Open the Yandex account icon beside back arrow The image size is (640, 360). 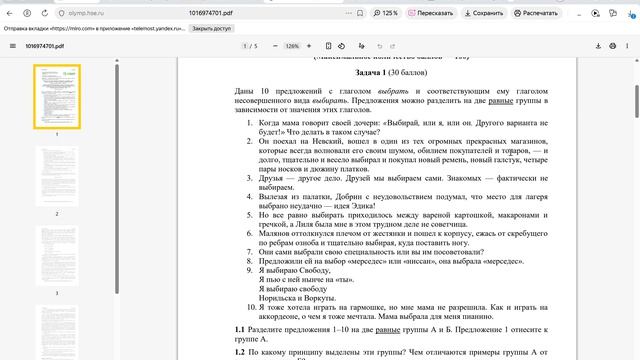pos(27,13)
